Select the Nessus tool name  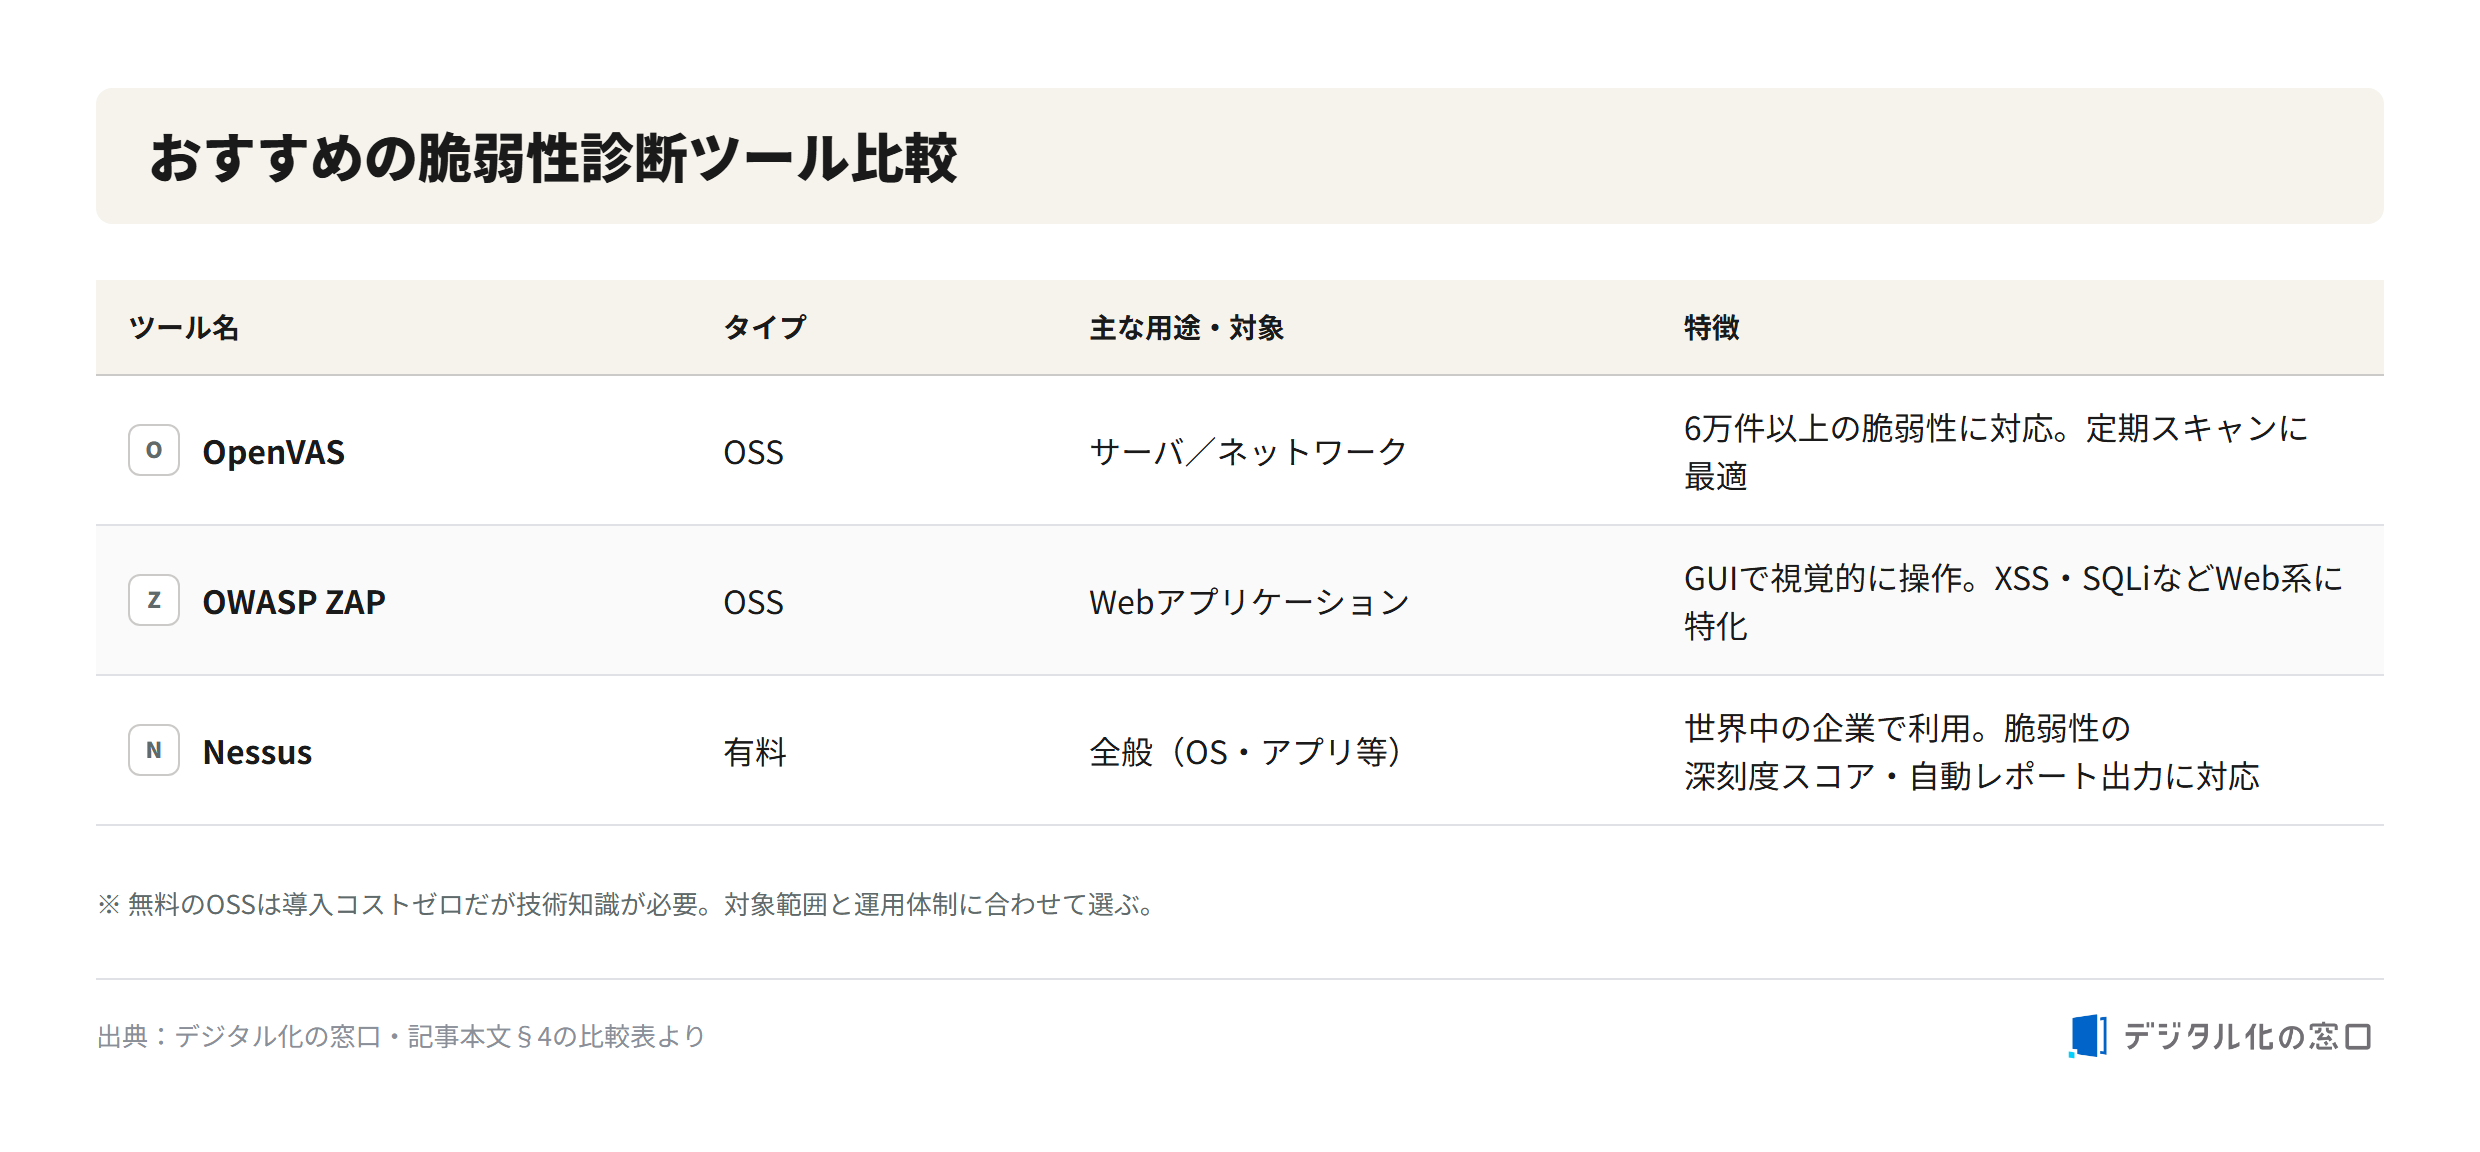[257, 752]
